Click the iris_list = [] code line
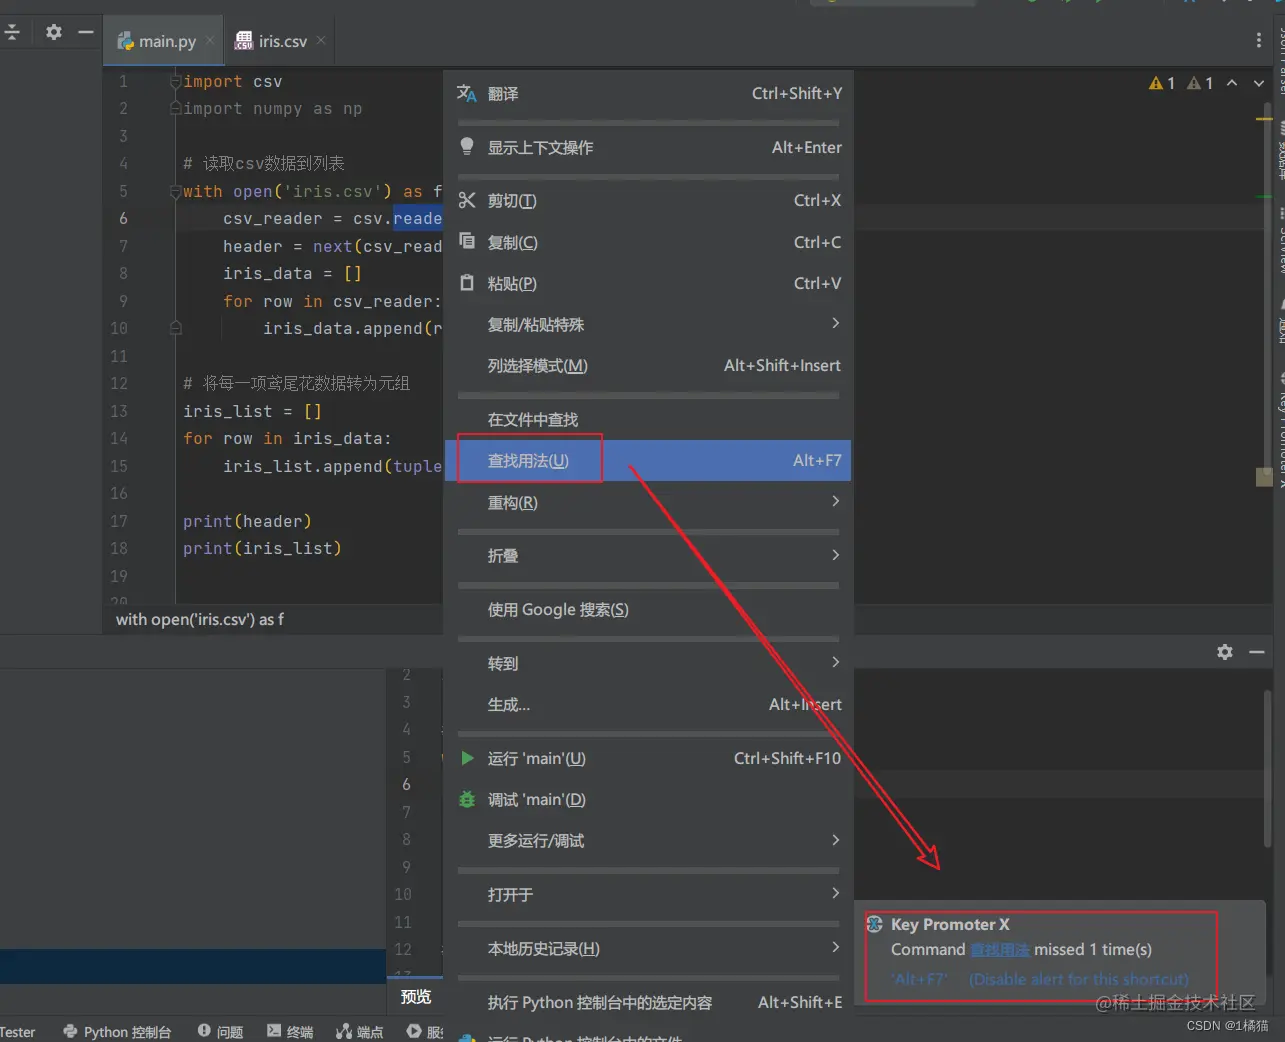The image size is (1285, 1042). click(252, 411)
